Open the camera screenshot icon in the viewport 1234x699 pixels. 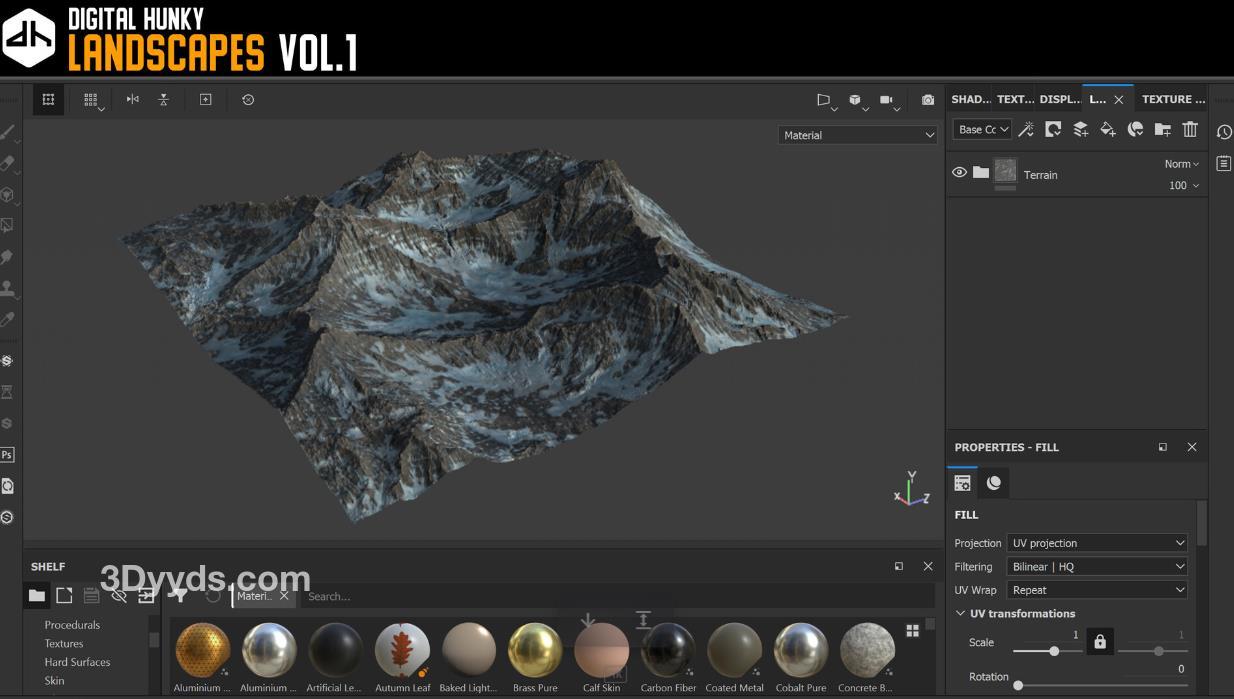(928, 100)
